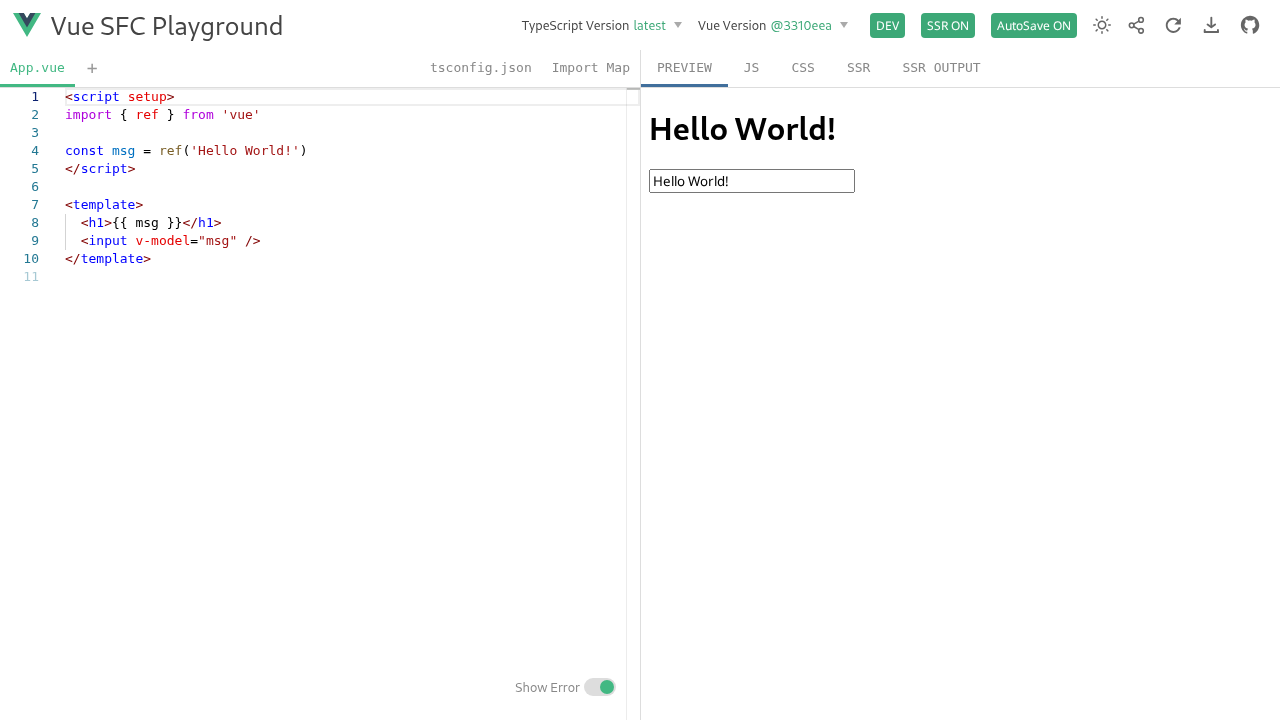Select the App.vue file tab
The width and height of the screenshot is (1280, 720).
(37, 68)
